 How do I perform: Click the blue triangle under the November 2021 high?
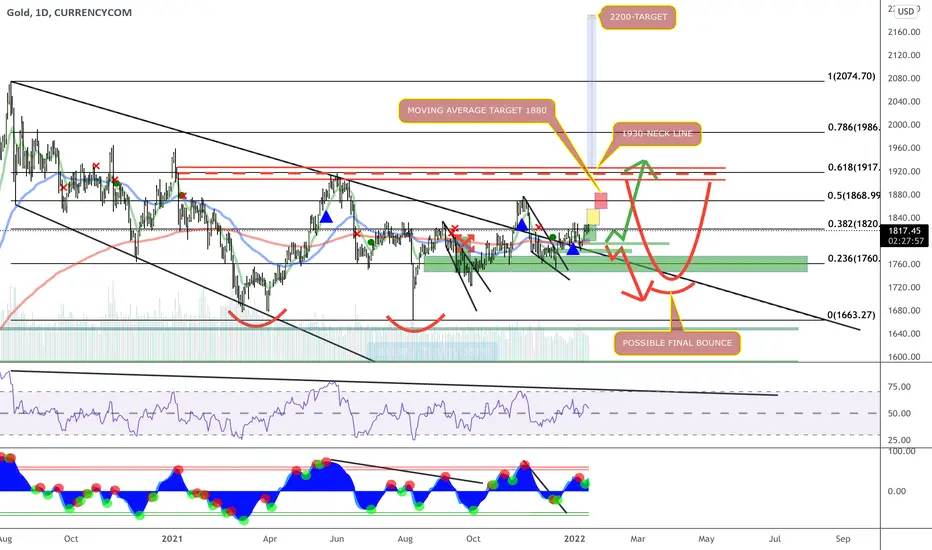coord(522,225)
